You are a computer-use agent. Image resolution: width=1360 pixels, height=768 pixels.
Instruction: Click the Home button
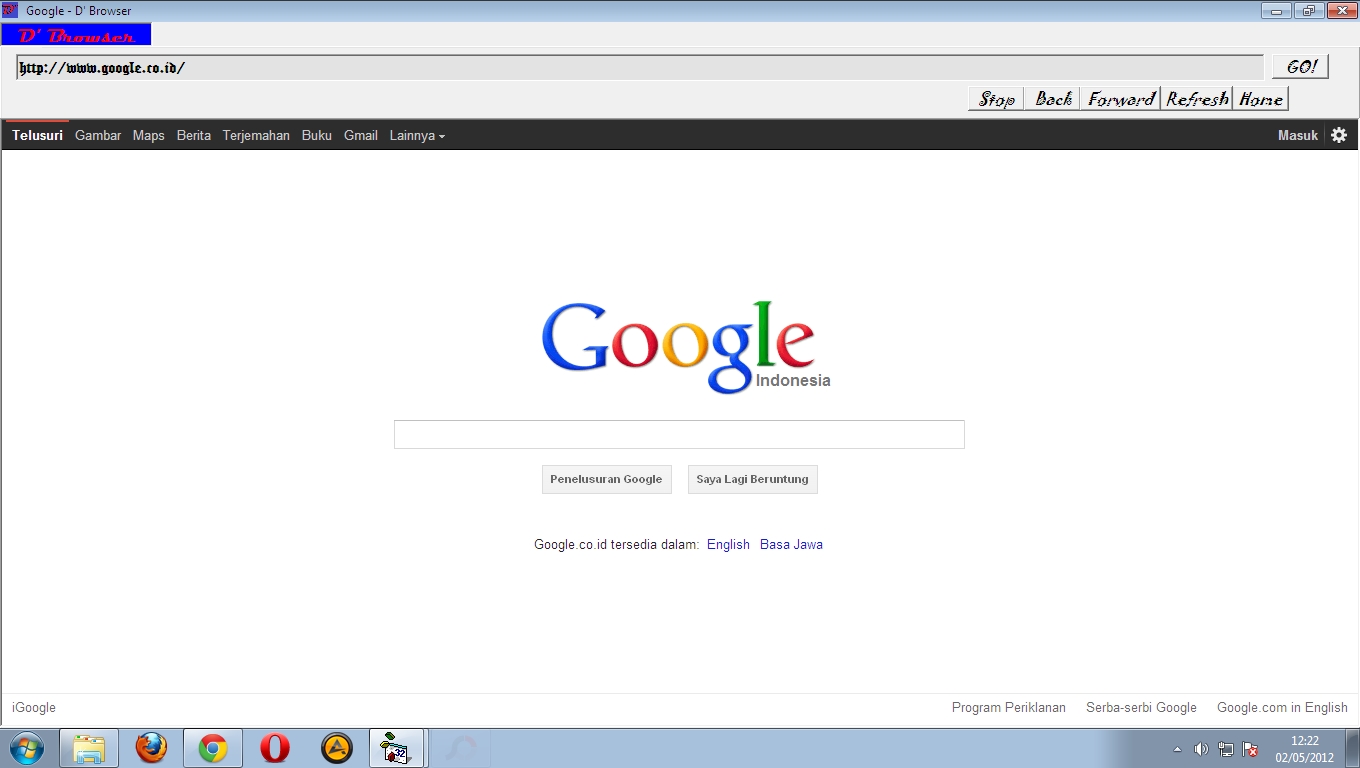click(x=1261, y=99)
